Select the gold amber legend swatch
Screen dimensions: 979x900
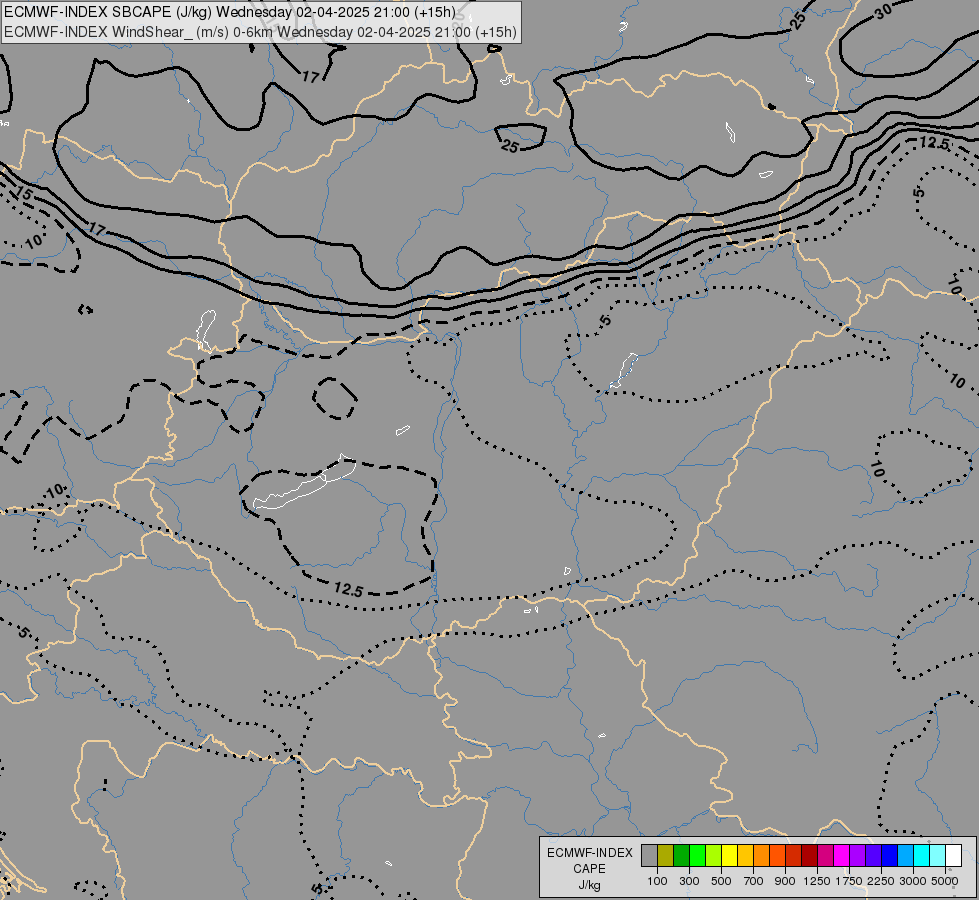click(745, 855)
